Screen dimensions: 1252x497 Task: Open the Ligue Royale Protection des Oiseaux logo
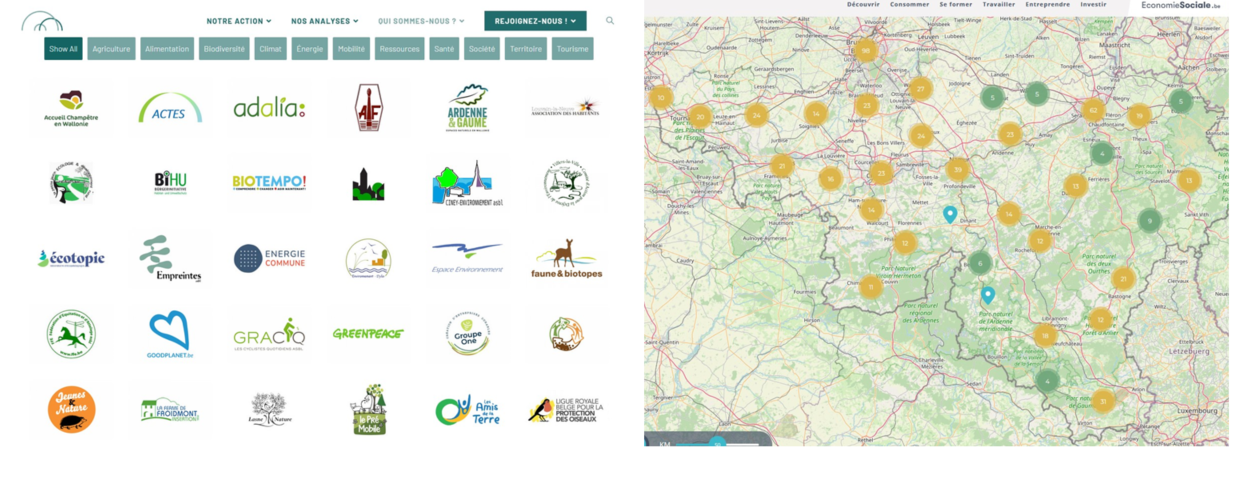pos(566,410)
